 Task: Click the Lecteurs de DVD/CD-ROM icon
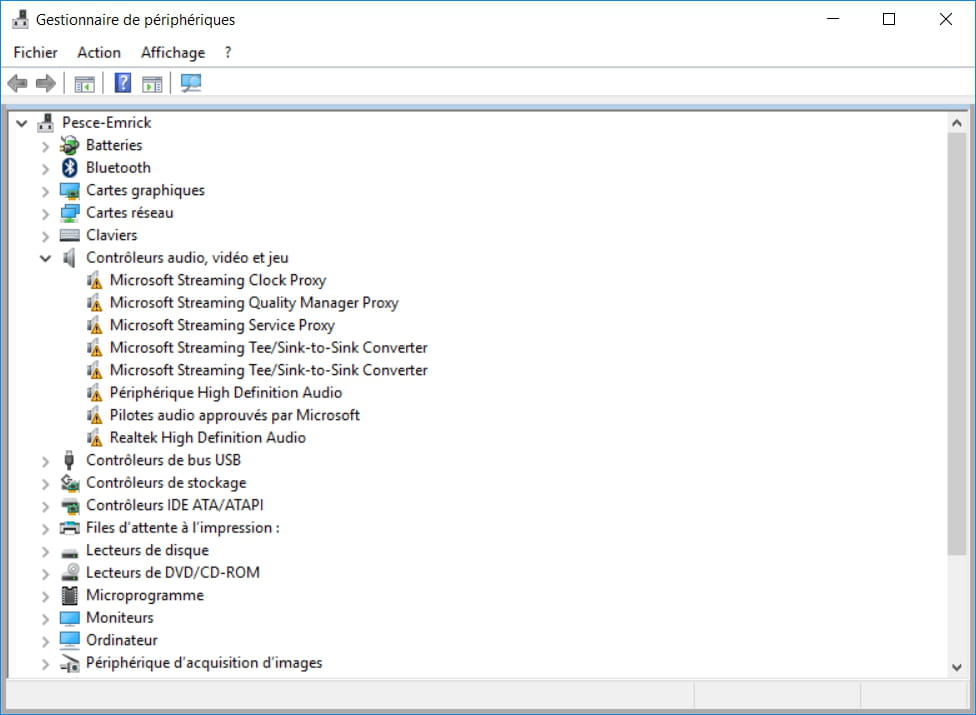point(69,572)
